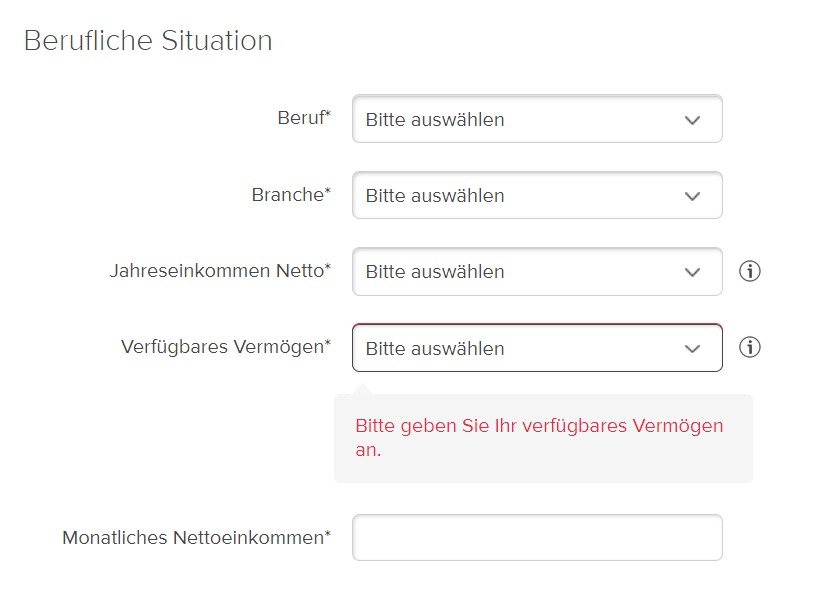Click the red error message text
Viewport: 833px width, 596px height.
[x=539, y=437]
